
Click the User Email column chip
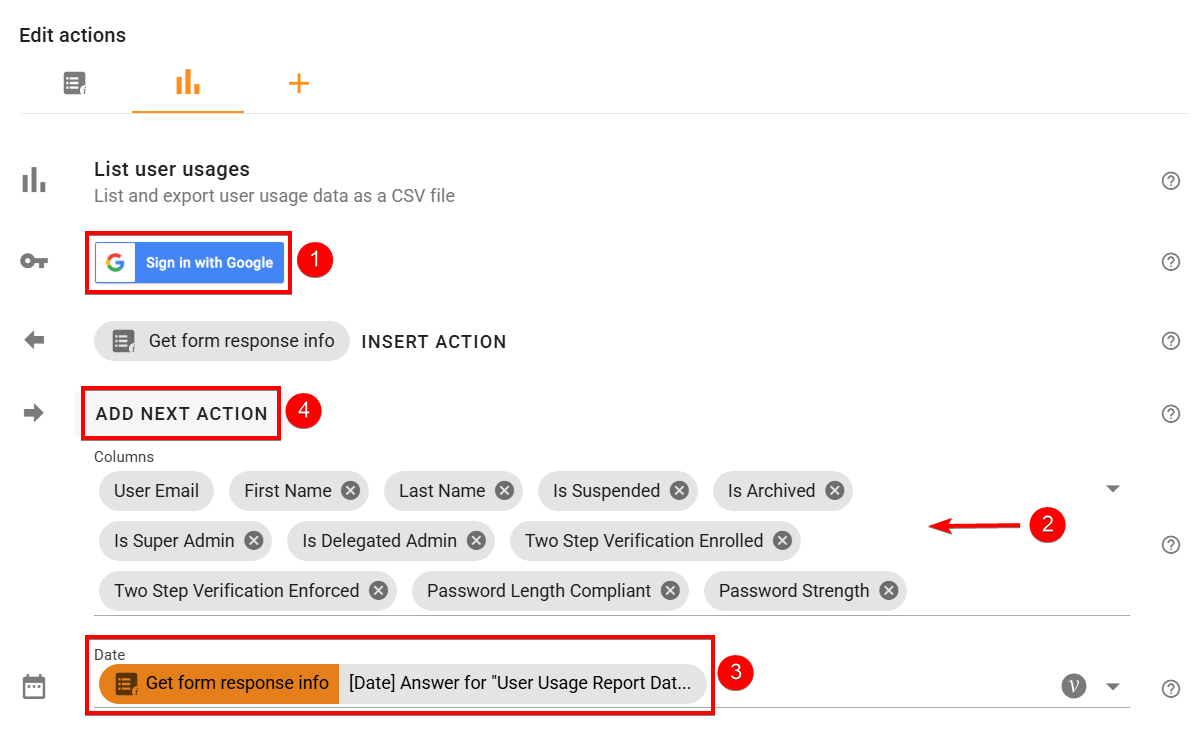(x=156, y=491)
